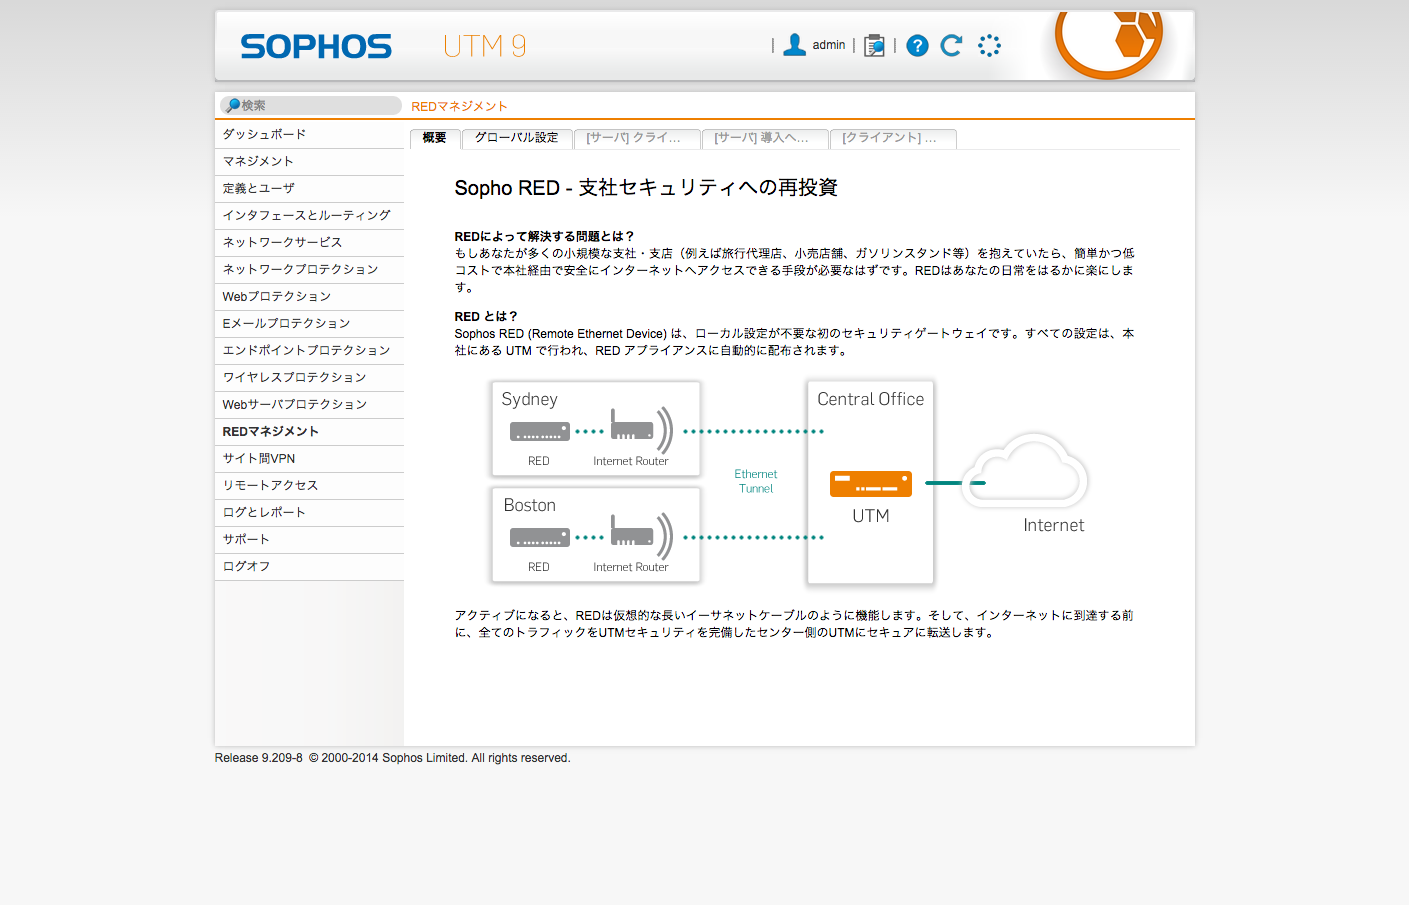The image size is (1409, 905).
Task: Click the SOPHOS logo
Action: tap(316, 46)
